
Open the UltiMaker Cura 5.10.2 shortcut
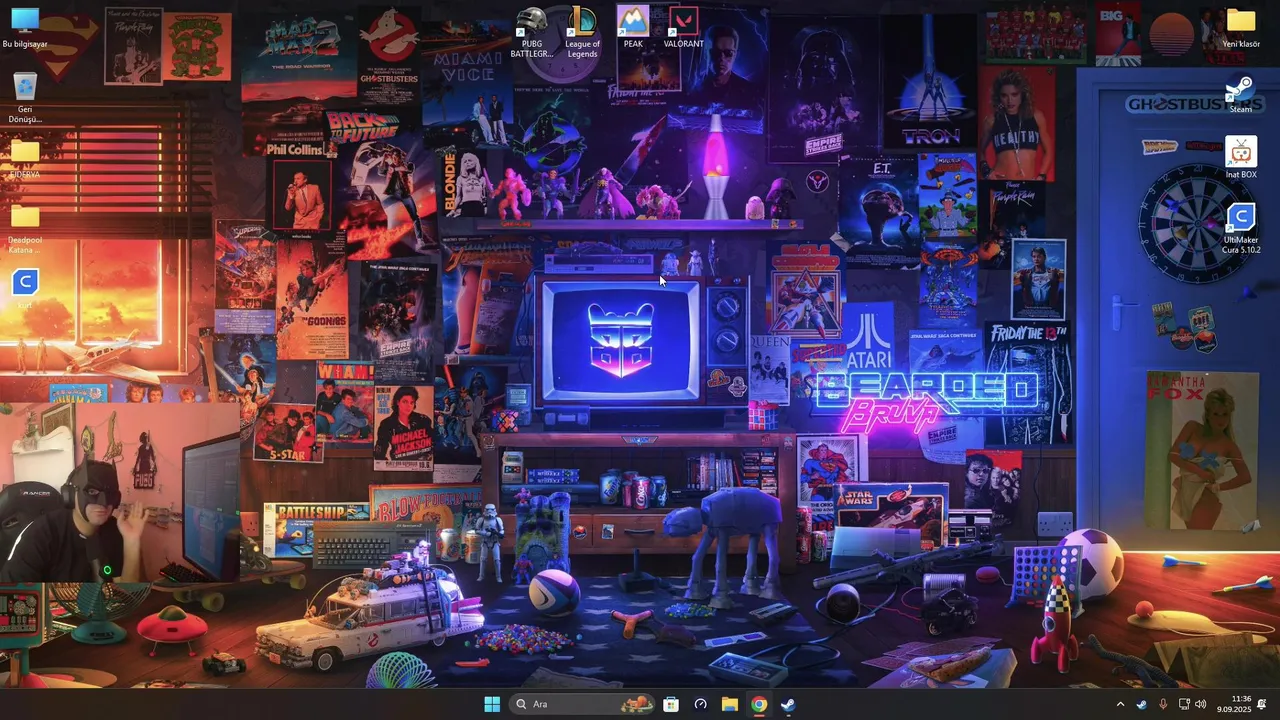click(1241, 229)
